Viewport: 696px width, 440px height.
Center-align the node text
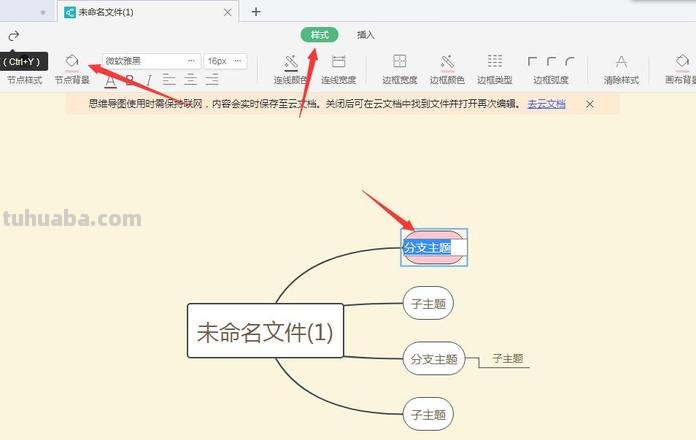click(190, 80)
